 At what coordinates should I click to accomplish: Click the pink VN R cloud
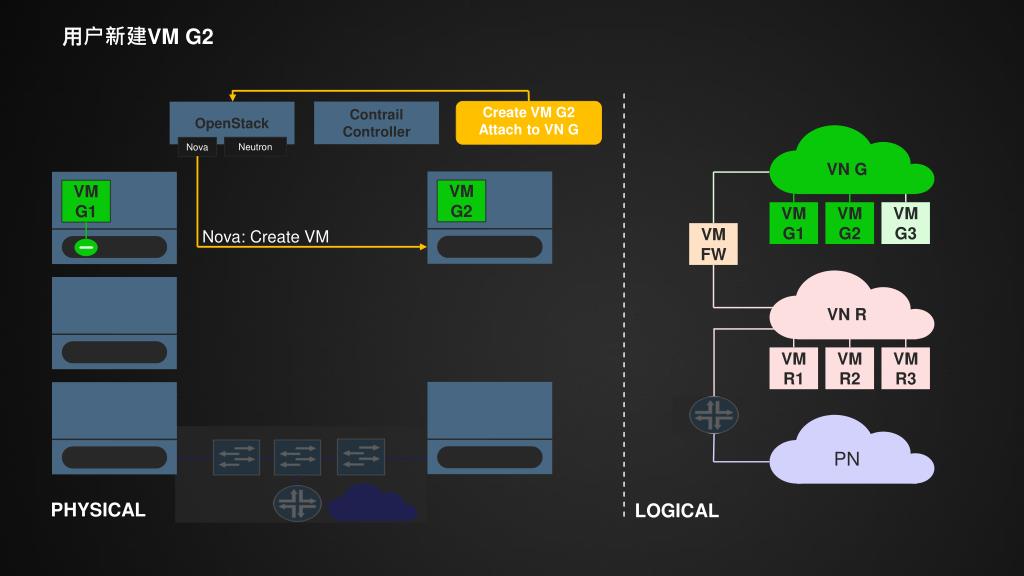pos(851,306)
